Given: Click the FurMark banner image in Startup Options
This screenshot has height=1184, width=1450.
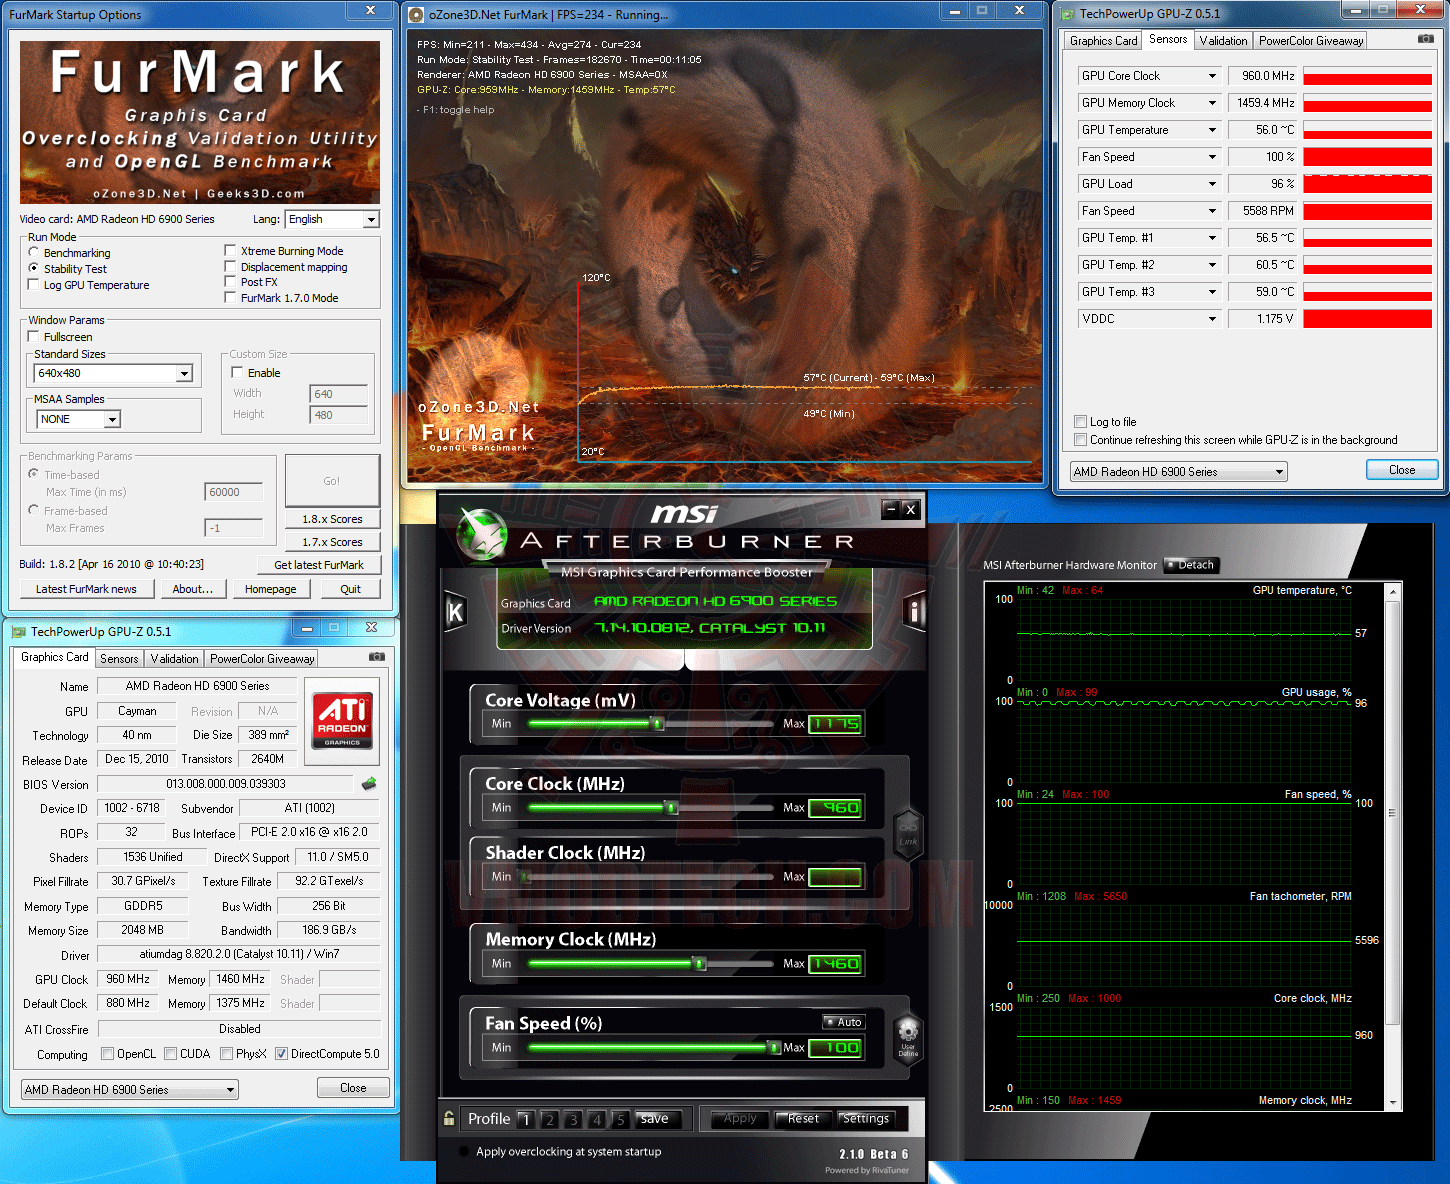Looking at the screenshot, I should [x=200, y=122].
